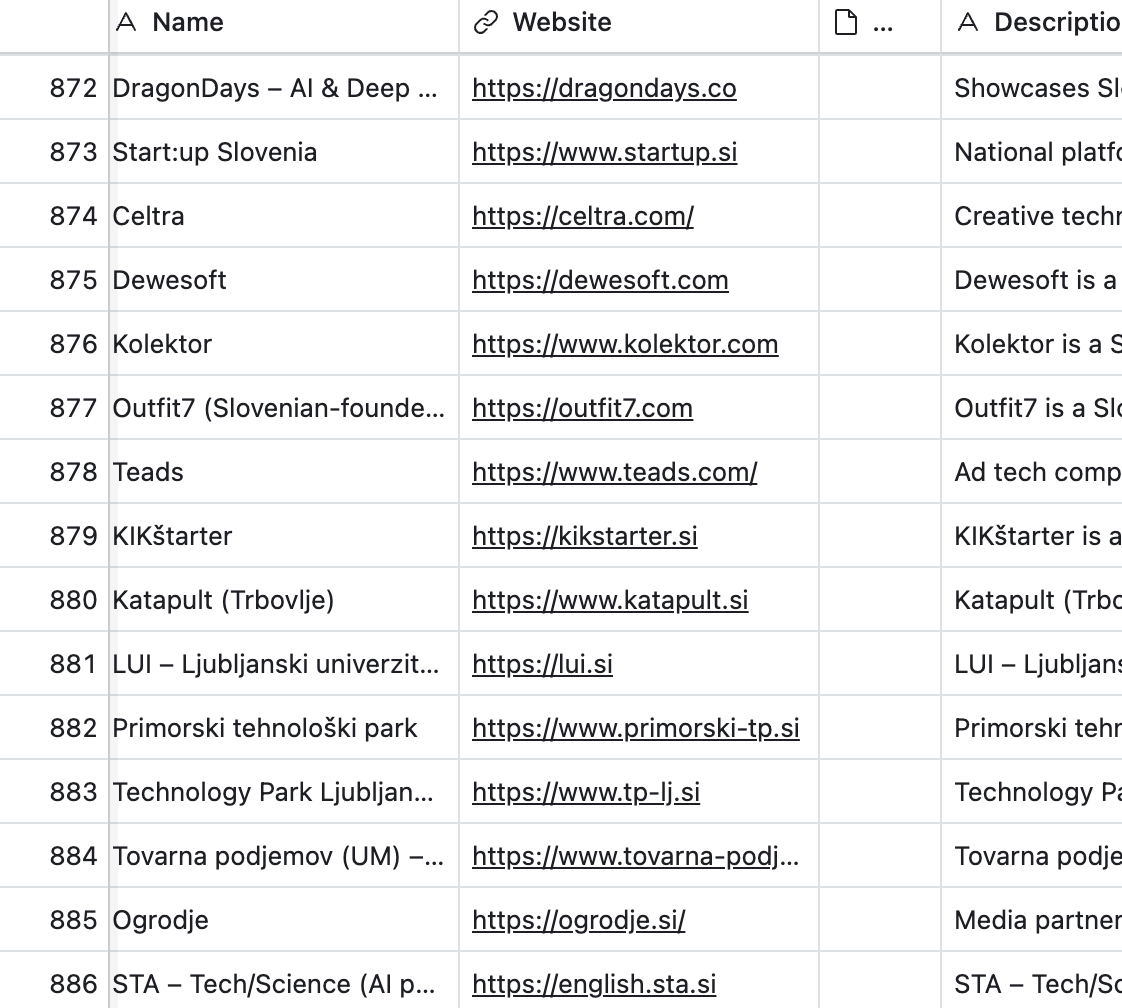Visit the https://www.kolektor.com link

625,344
